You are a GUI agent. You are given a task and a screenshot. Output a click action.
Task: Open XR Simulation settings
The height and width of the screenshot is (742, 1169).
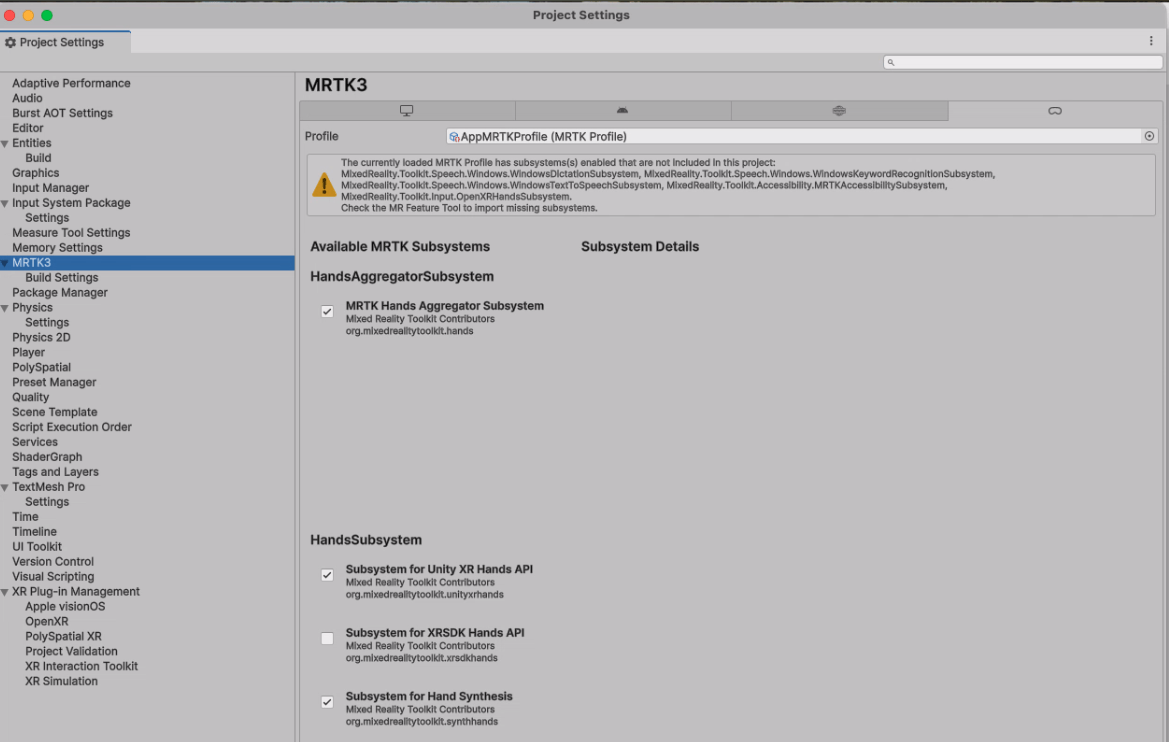61,681
